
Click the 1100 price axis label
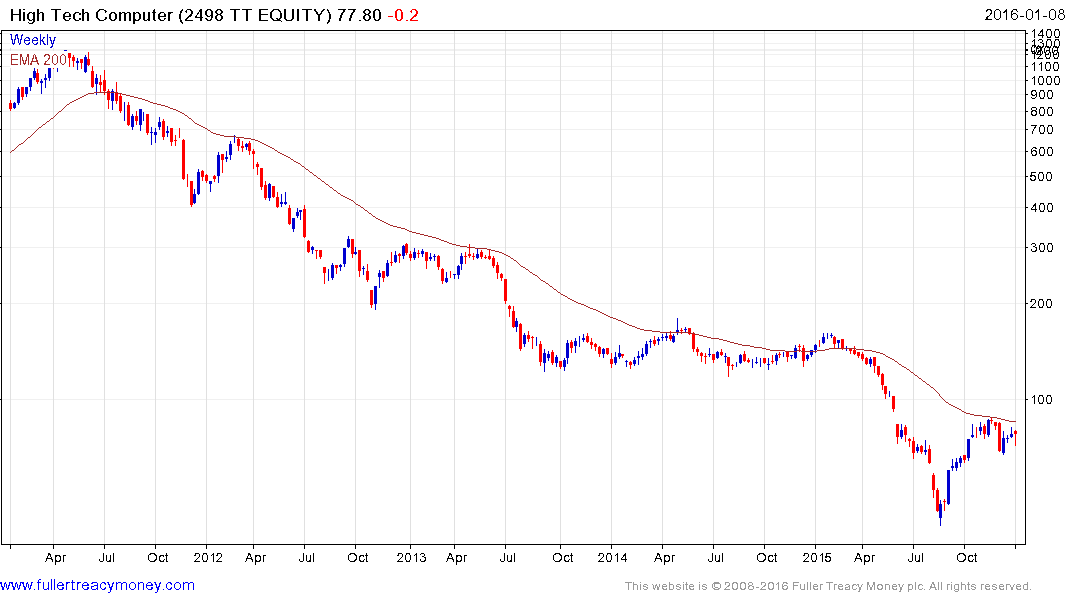pyautogui.click(x=1046, y=67)
